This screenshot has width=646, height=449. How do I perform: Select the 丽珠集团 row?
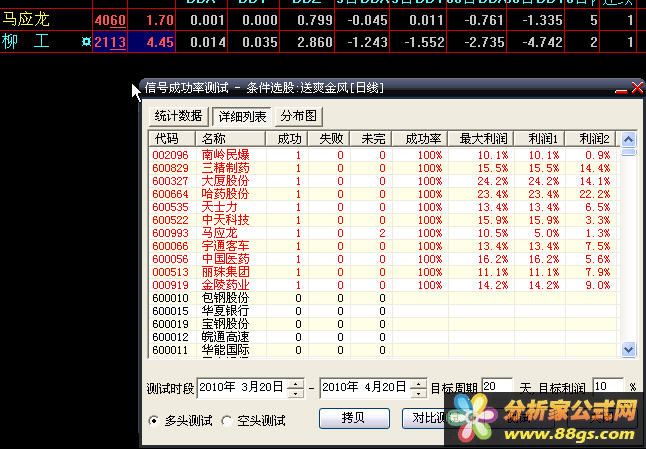point(383,272)
